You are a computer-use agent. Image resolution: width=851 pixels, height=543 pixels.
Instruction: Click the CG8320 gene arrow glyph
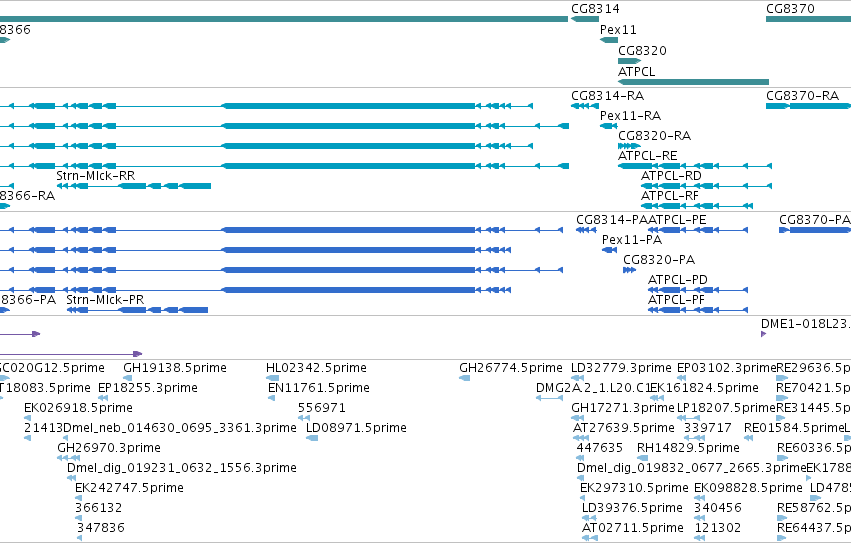(630, 61)
